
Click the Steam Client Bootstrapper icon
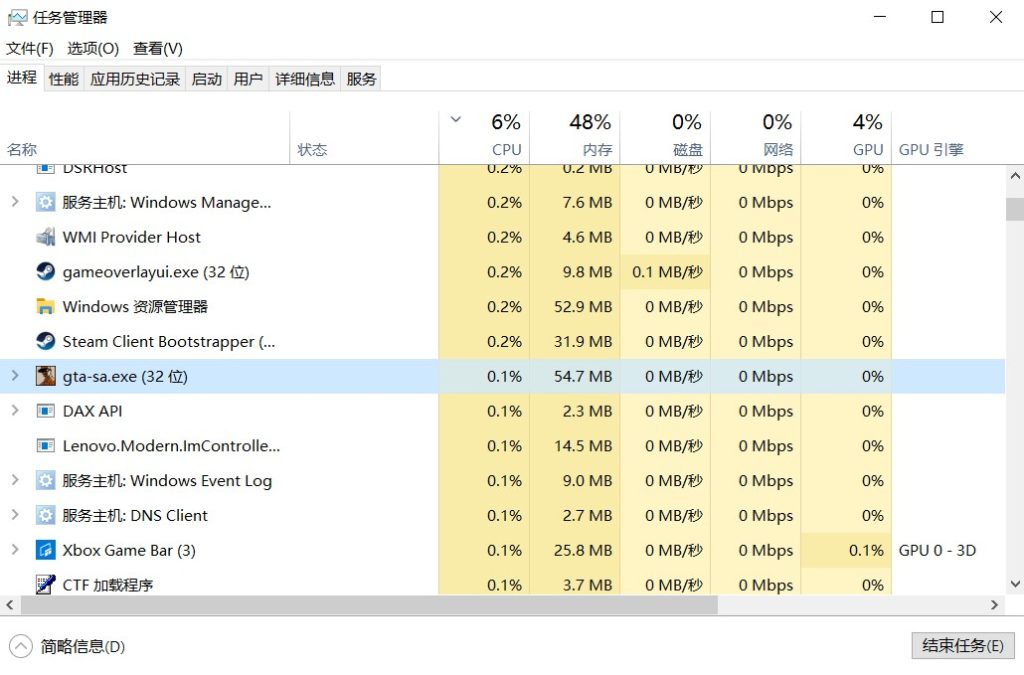click(x=45, y=341)
